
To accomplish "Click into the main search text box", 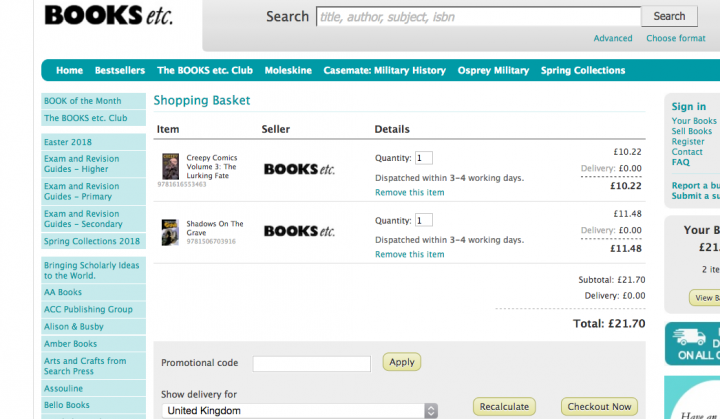I will coord(478,17).
